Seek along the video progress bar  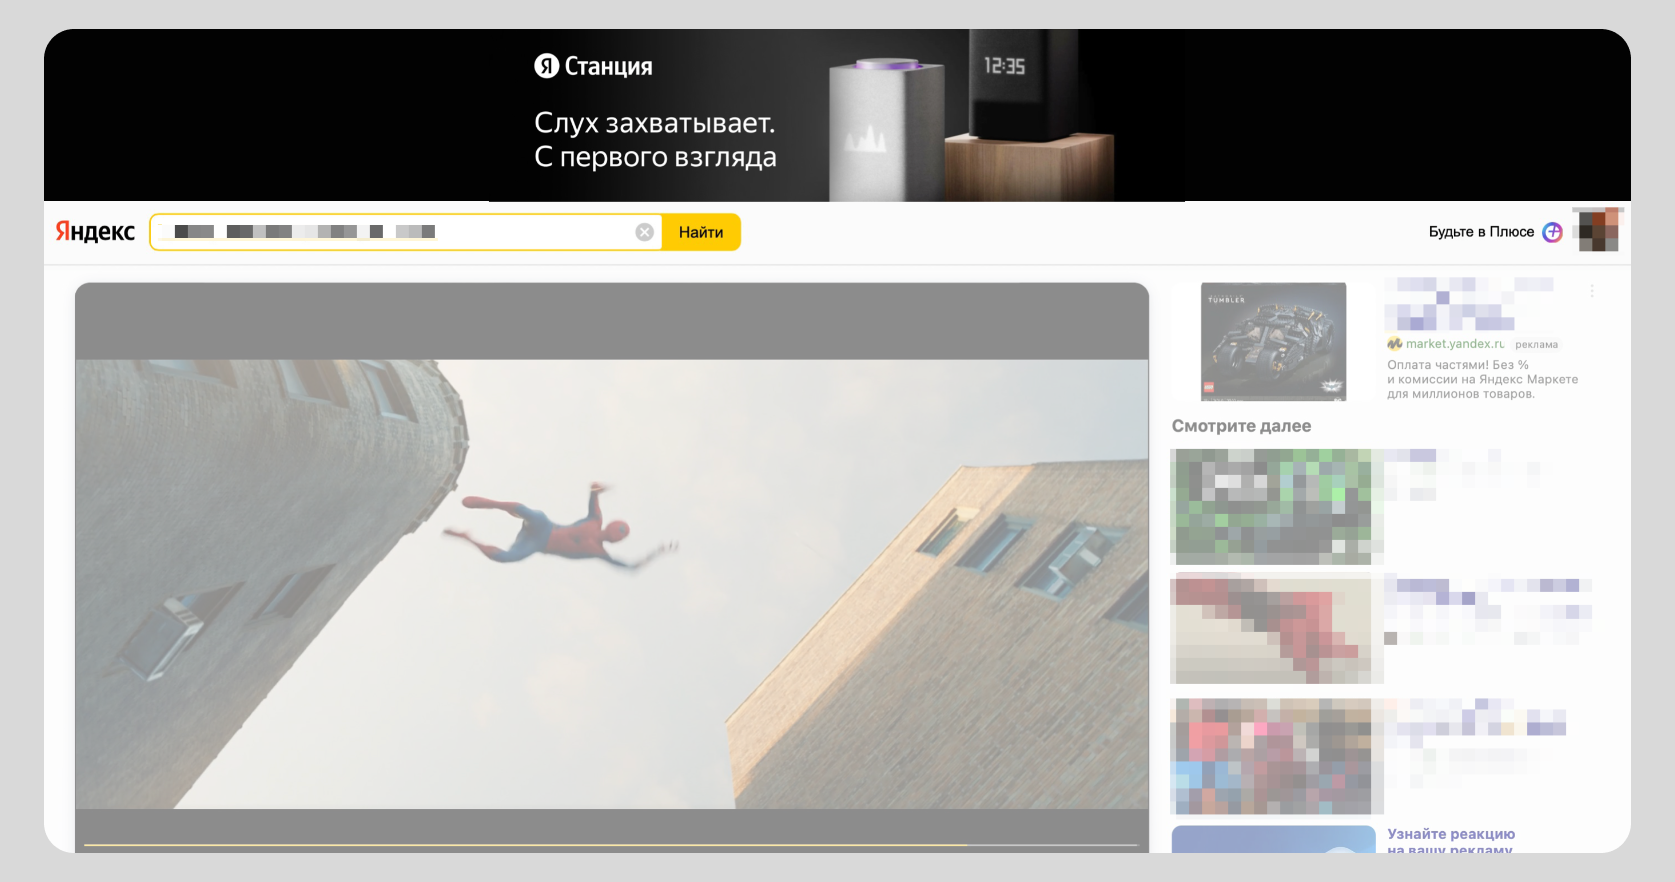pos(612,845)
